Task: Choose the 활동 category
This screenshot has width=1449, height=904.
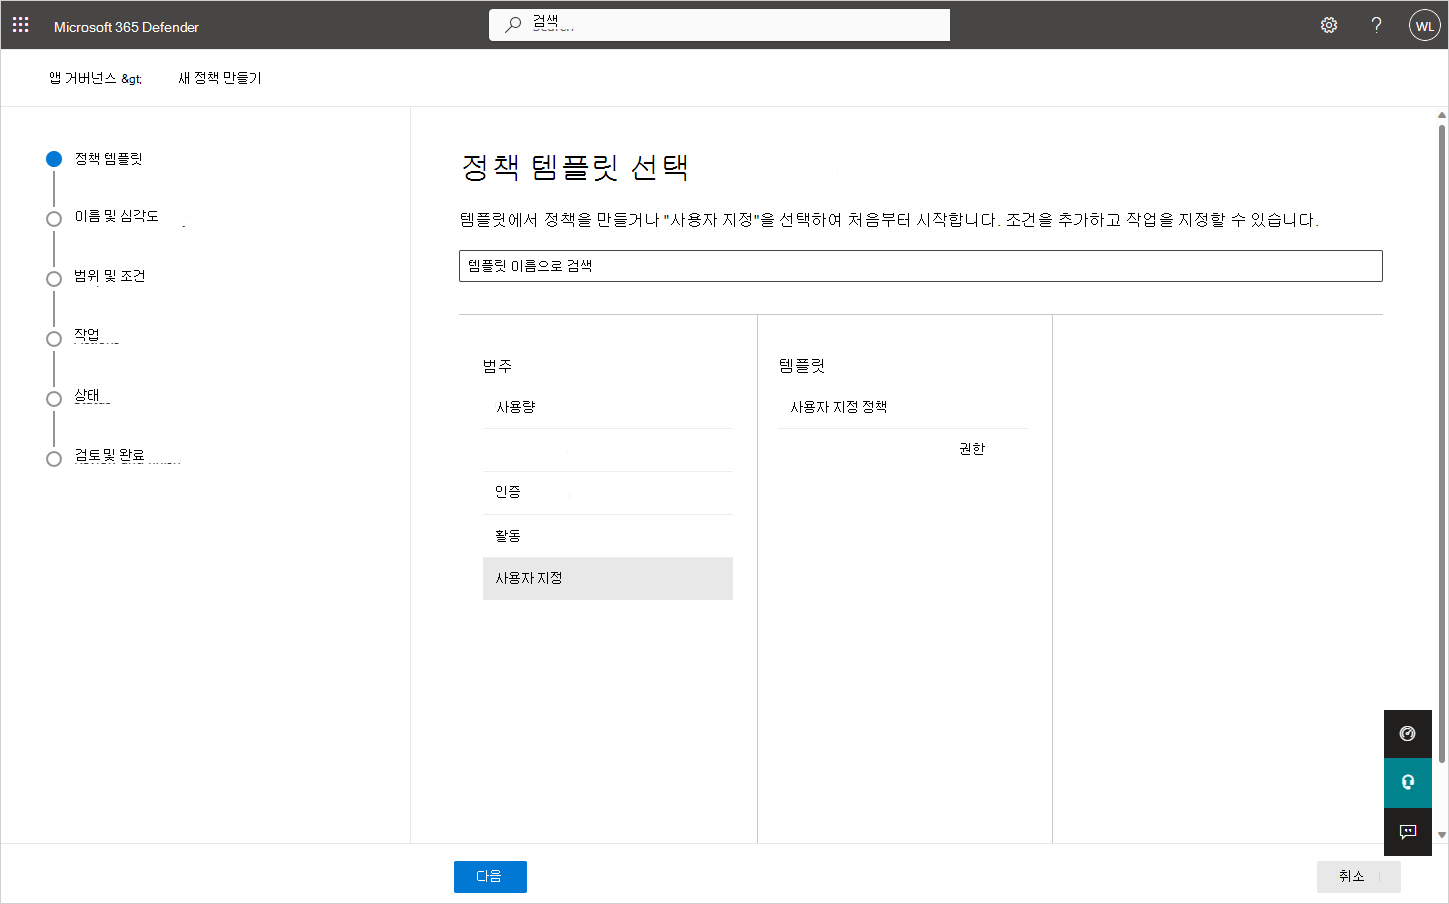Action: coord(607,536)
